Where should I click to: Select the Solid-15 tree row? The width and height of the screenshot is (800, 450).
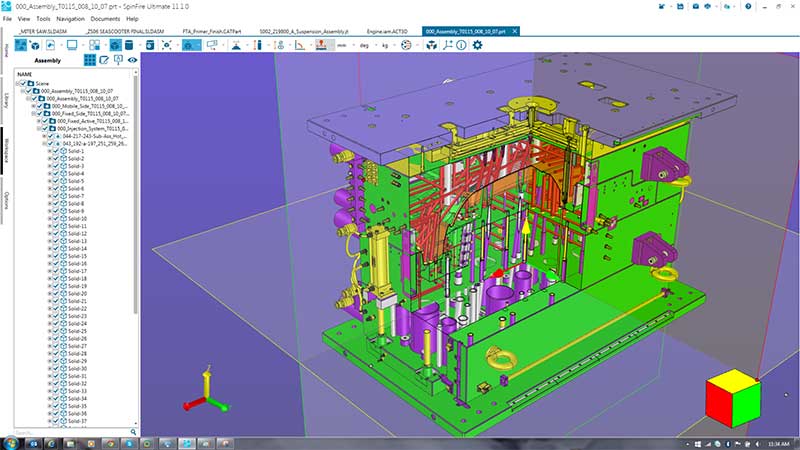pos(77,256)
